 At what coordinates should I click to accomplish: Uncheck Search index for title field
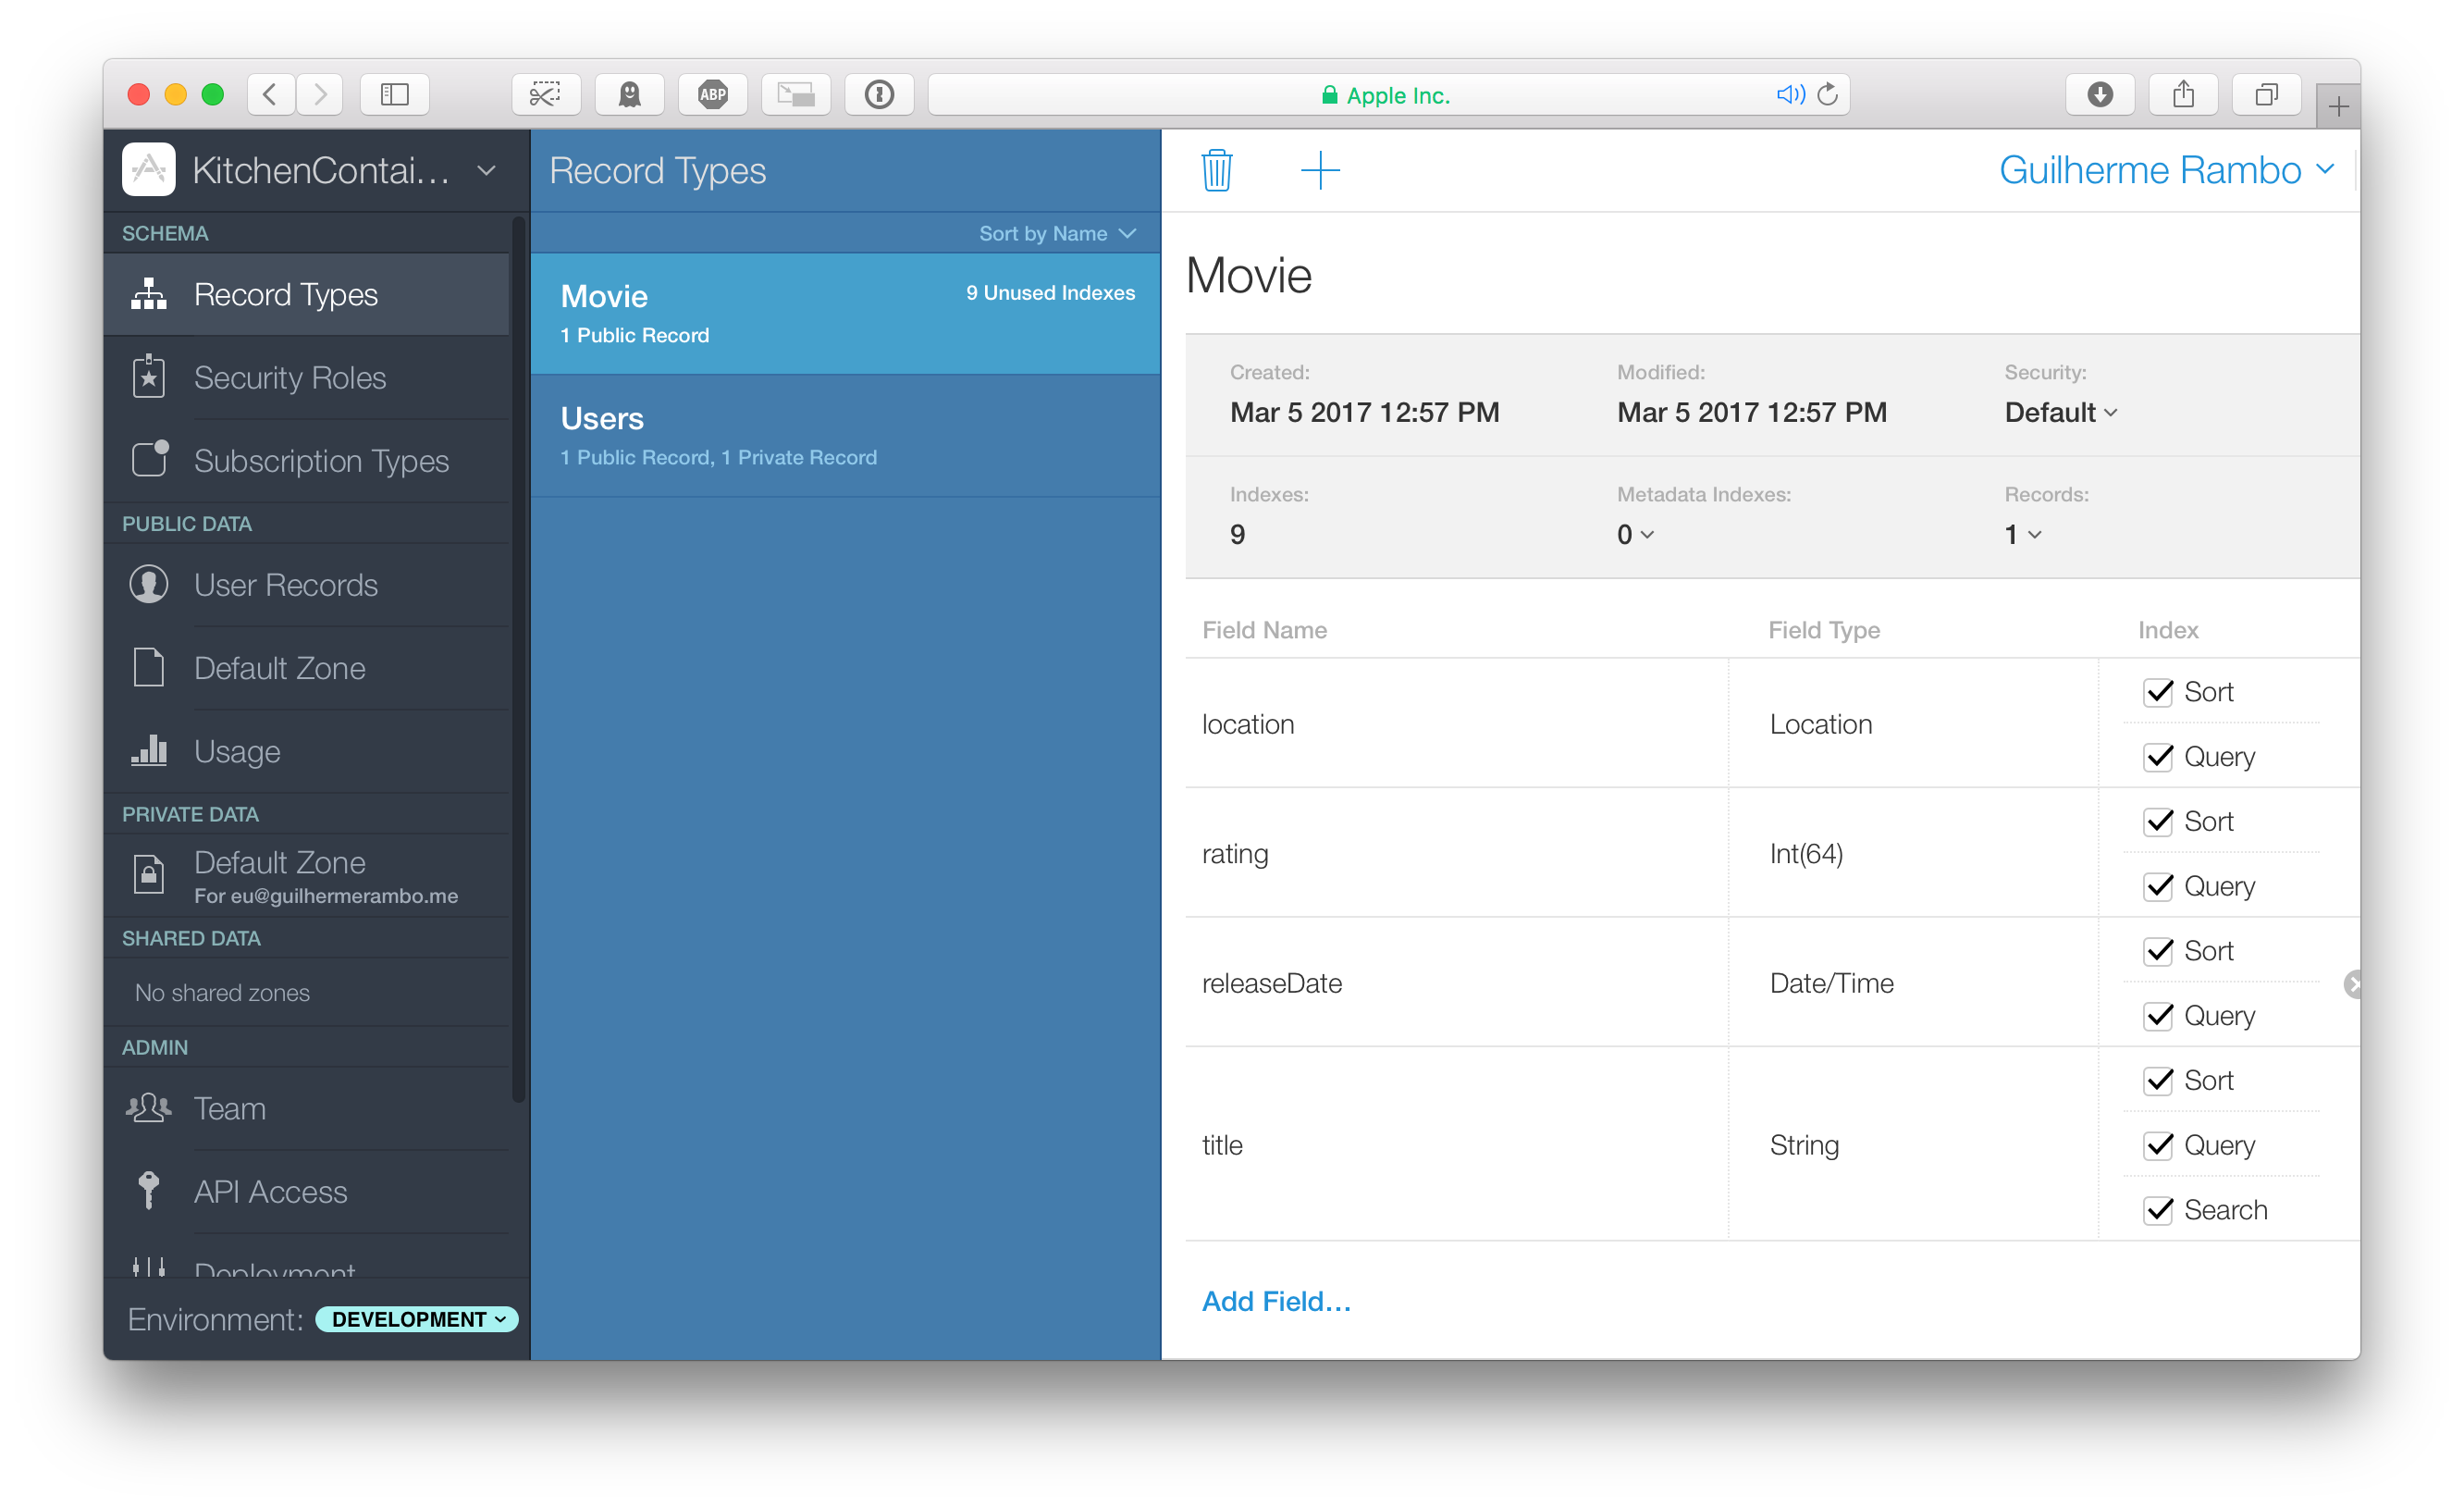[x=2158, y=1209]
